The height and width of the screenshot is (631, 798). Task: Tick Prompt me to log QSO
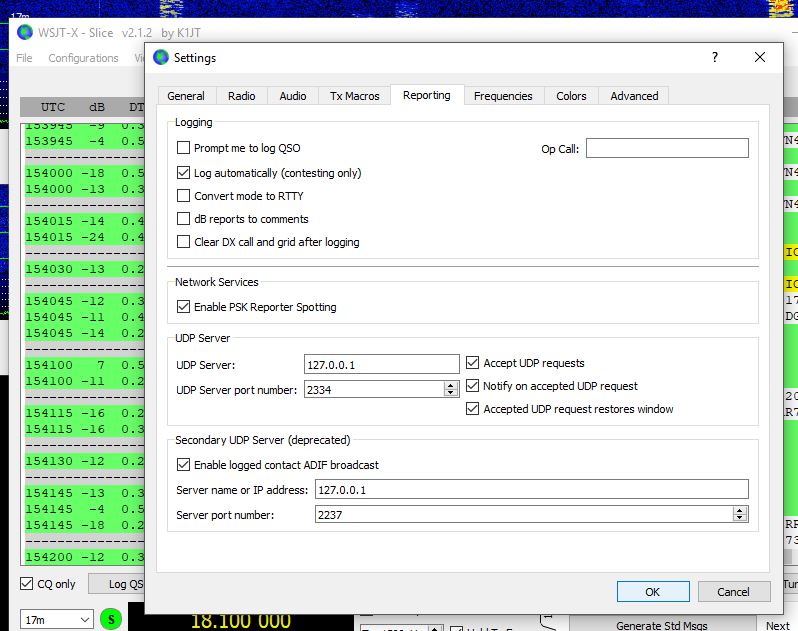tap(183, 148)
